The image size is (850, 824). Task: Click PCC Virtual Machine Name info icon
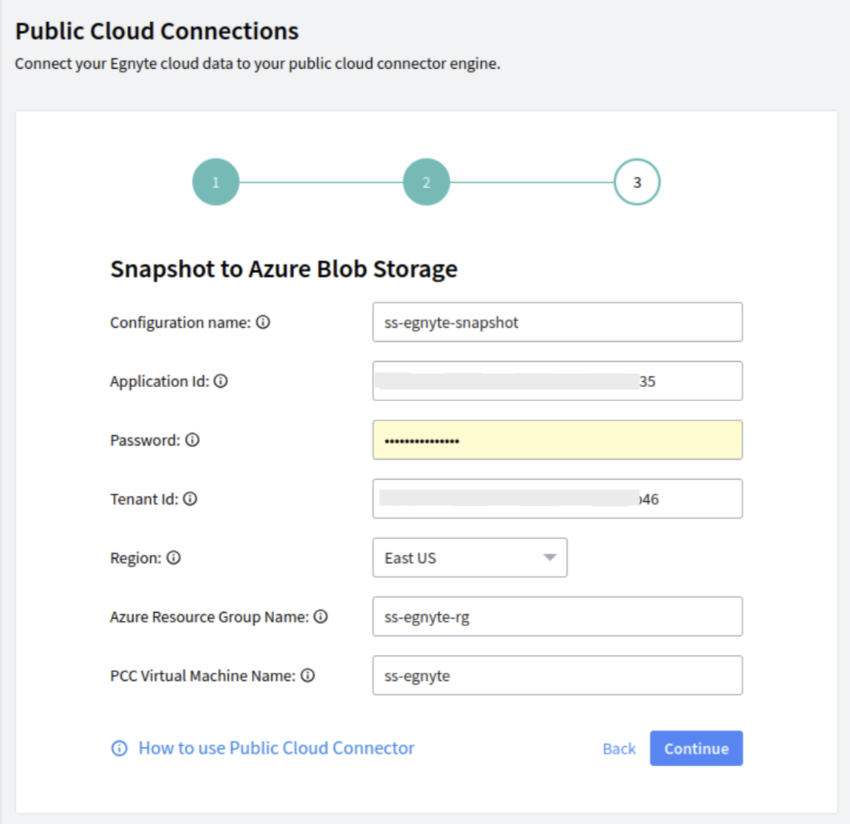[x=307, y=675]
